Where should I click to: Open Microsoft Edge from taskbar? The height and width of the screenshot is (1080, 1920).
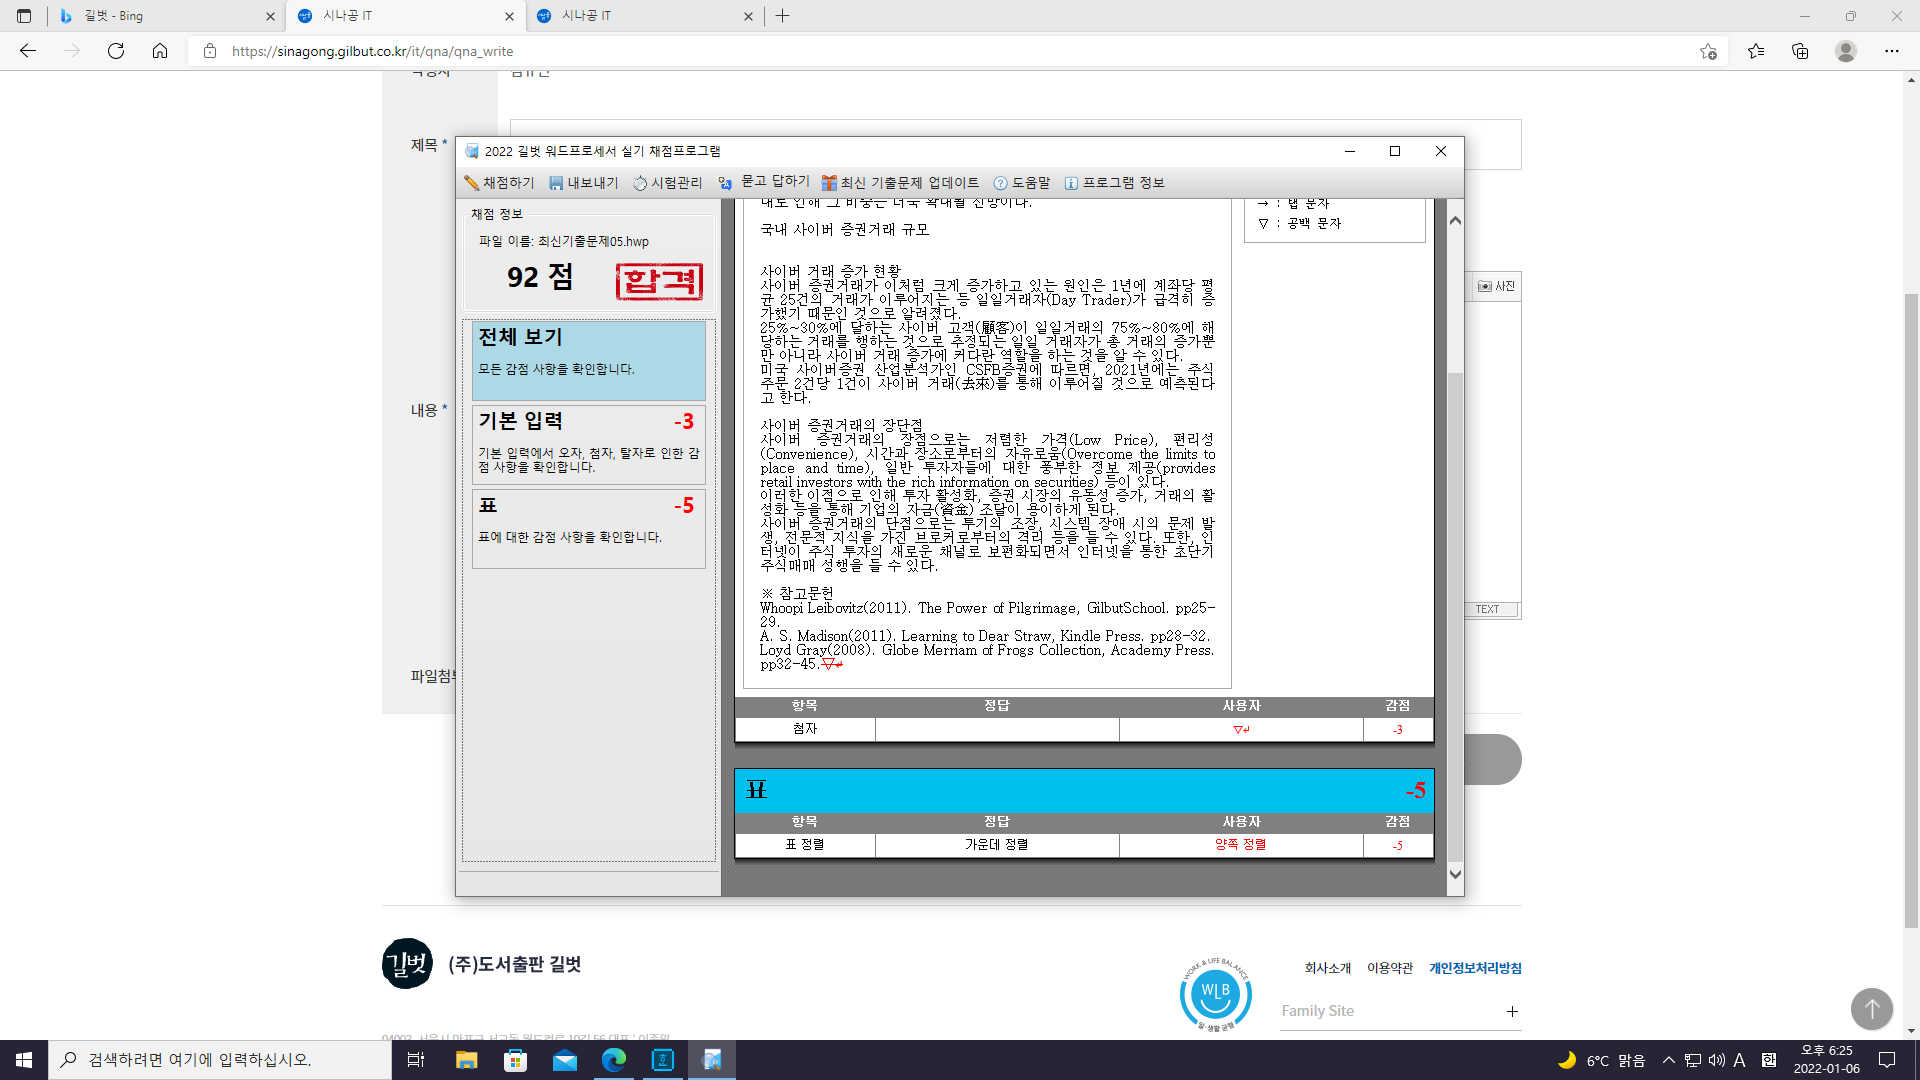click(x=614, y=1060)
